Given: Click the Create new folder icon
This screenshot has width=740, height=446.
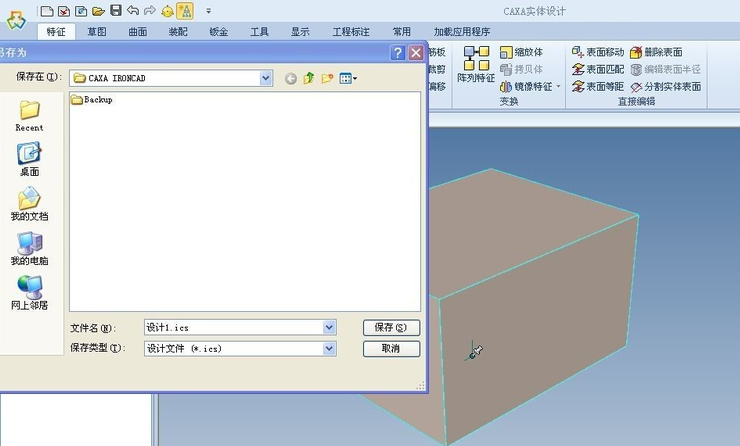Looking at the screenshot, I should pos(327,78).
